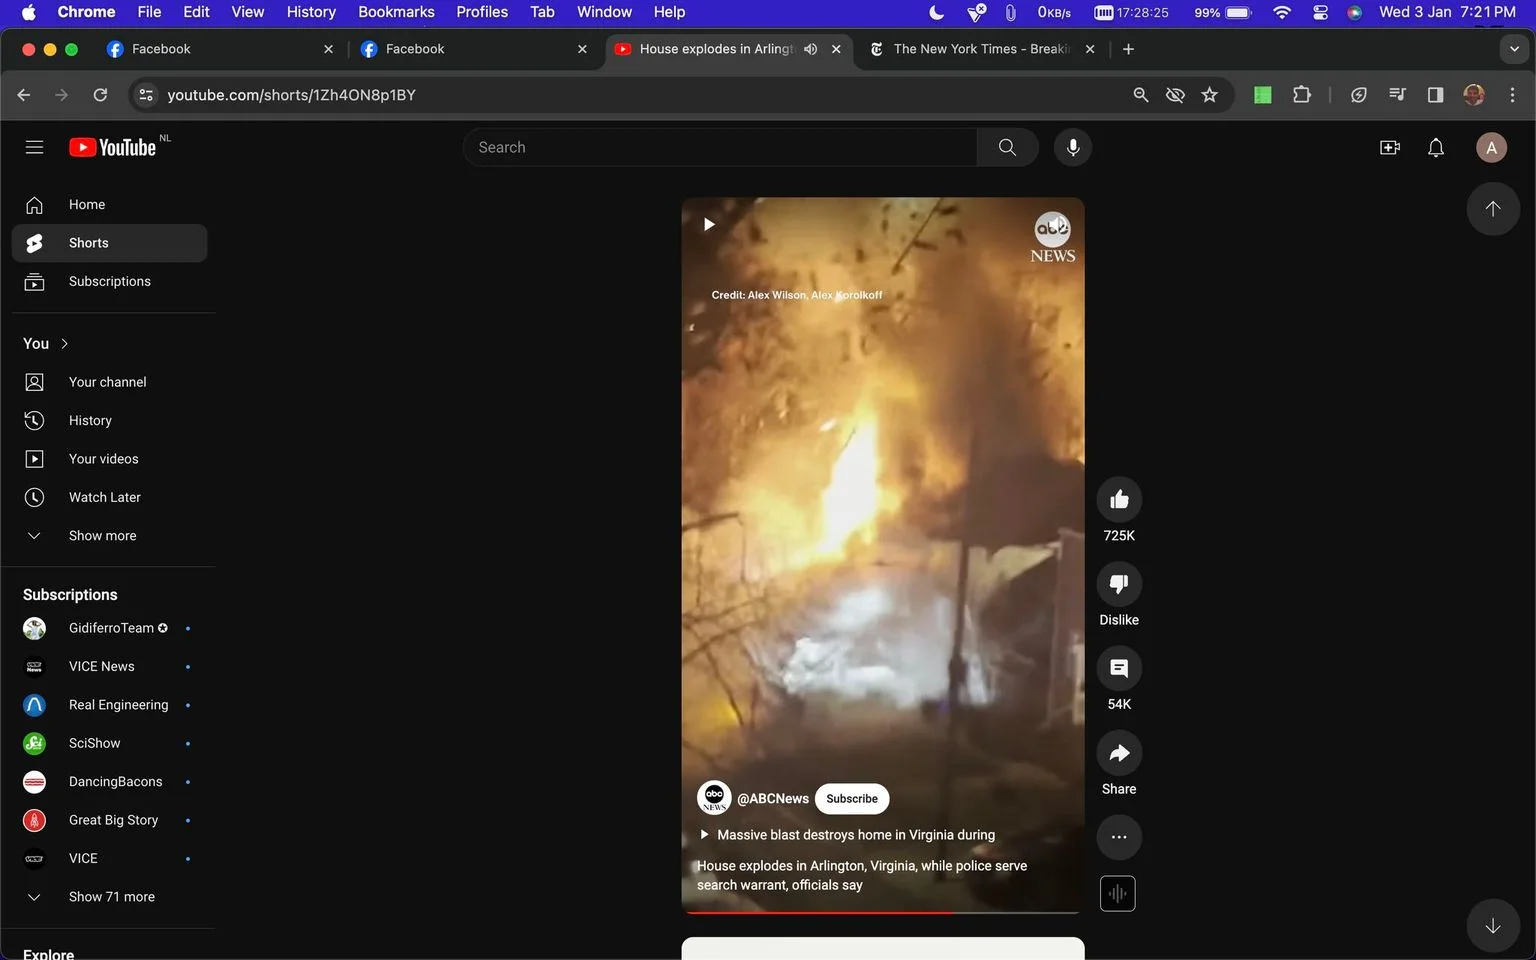The image size is (1536, 960).
Task: Play the paused short video
Action: click(709, 224)
